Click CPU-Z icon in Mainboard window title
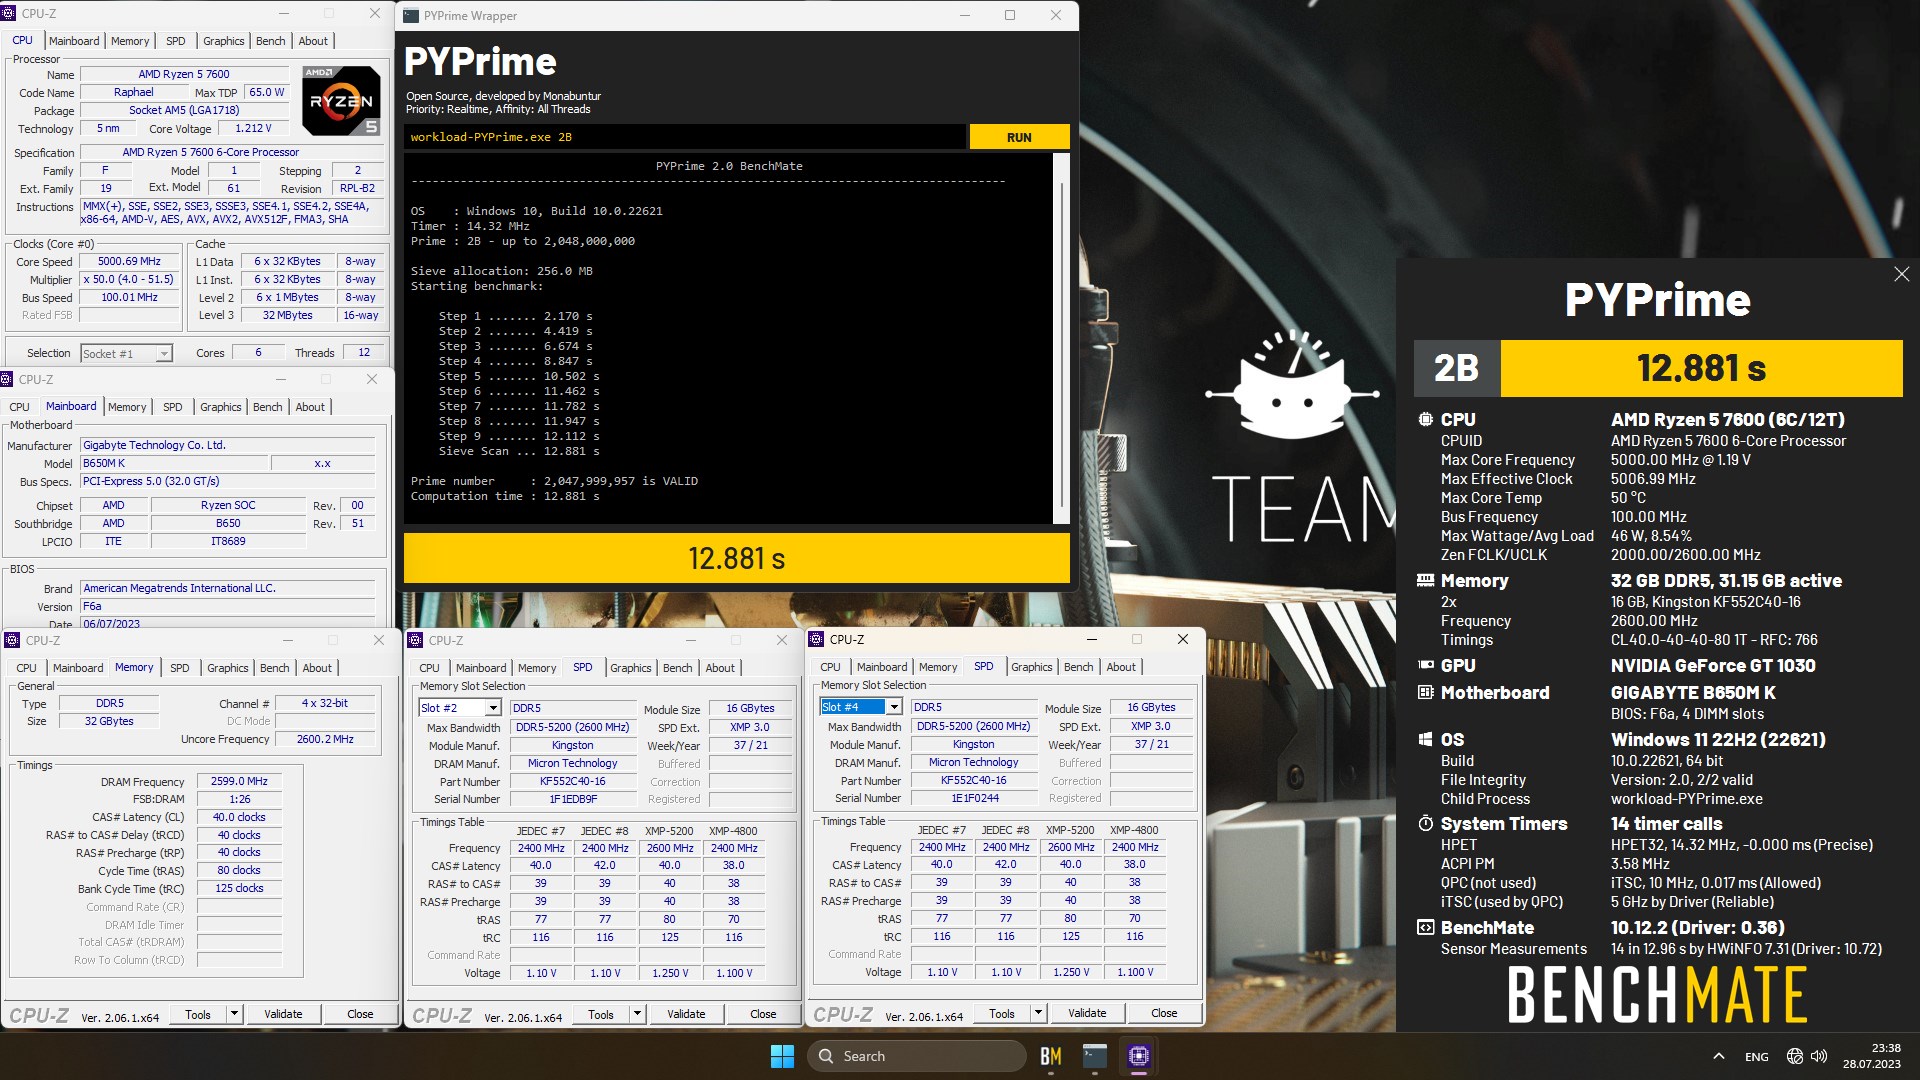Viewport: 1920px width, 1080px height. (7, 380)
